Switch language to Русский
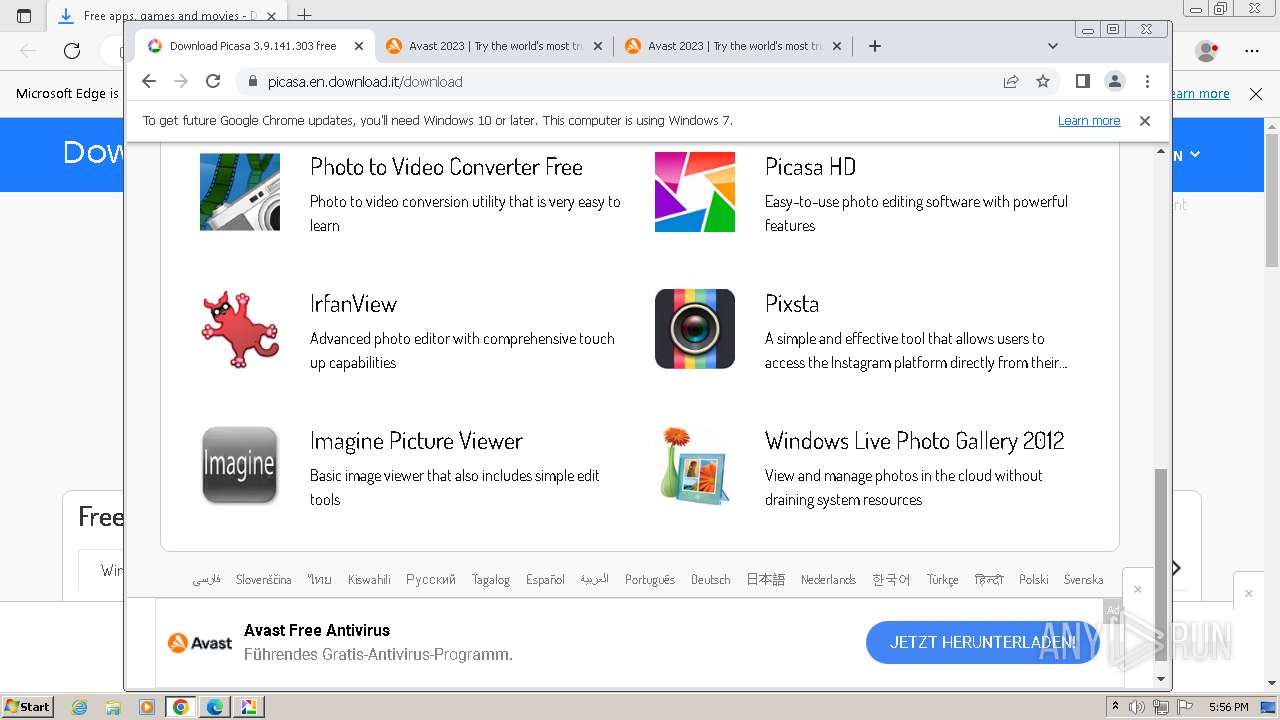 tap(431, 580)
